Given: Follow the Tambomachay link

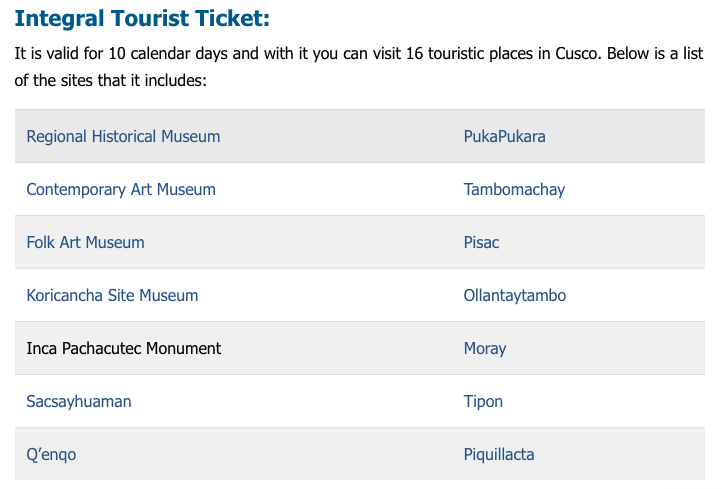Looking at the screenshot, I should coord(514,189).
